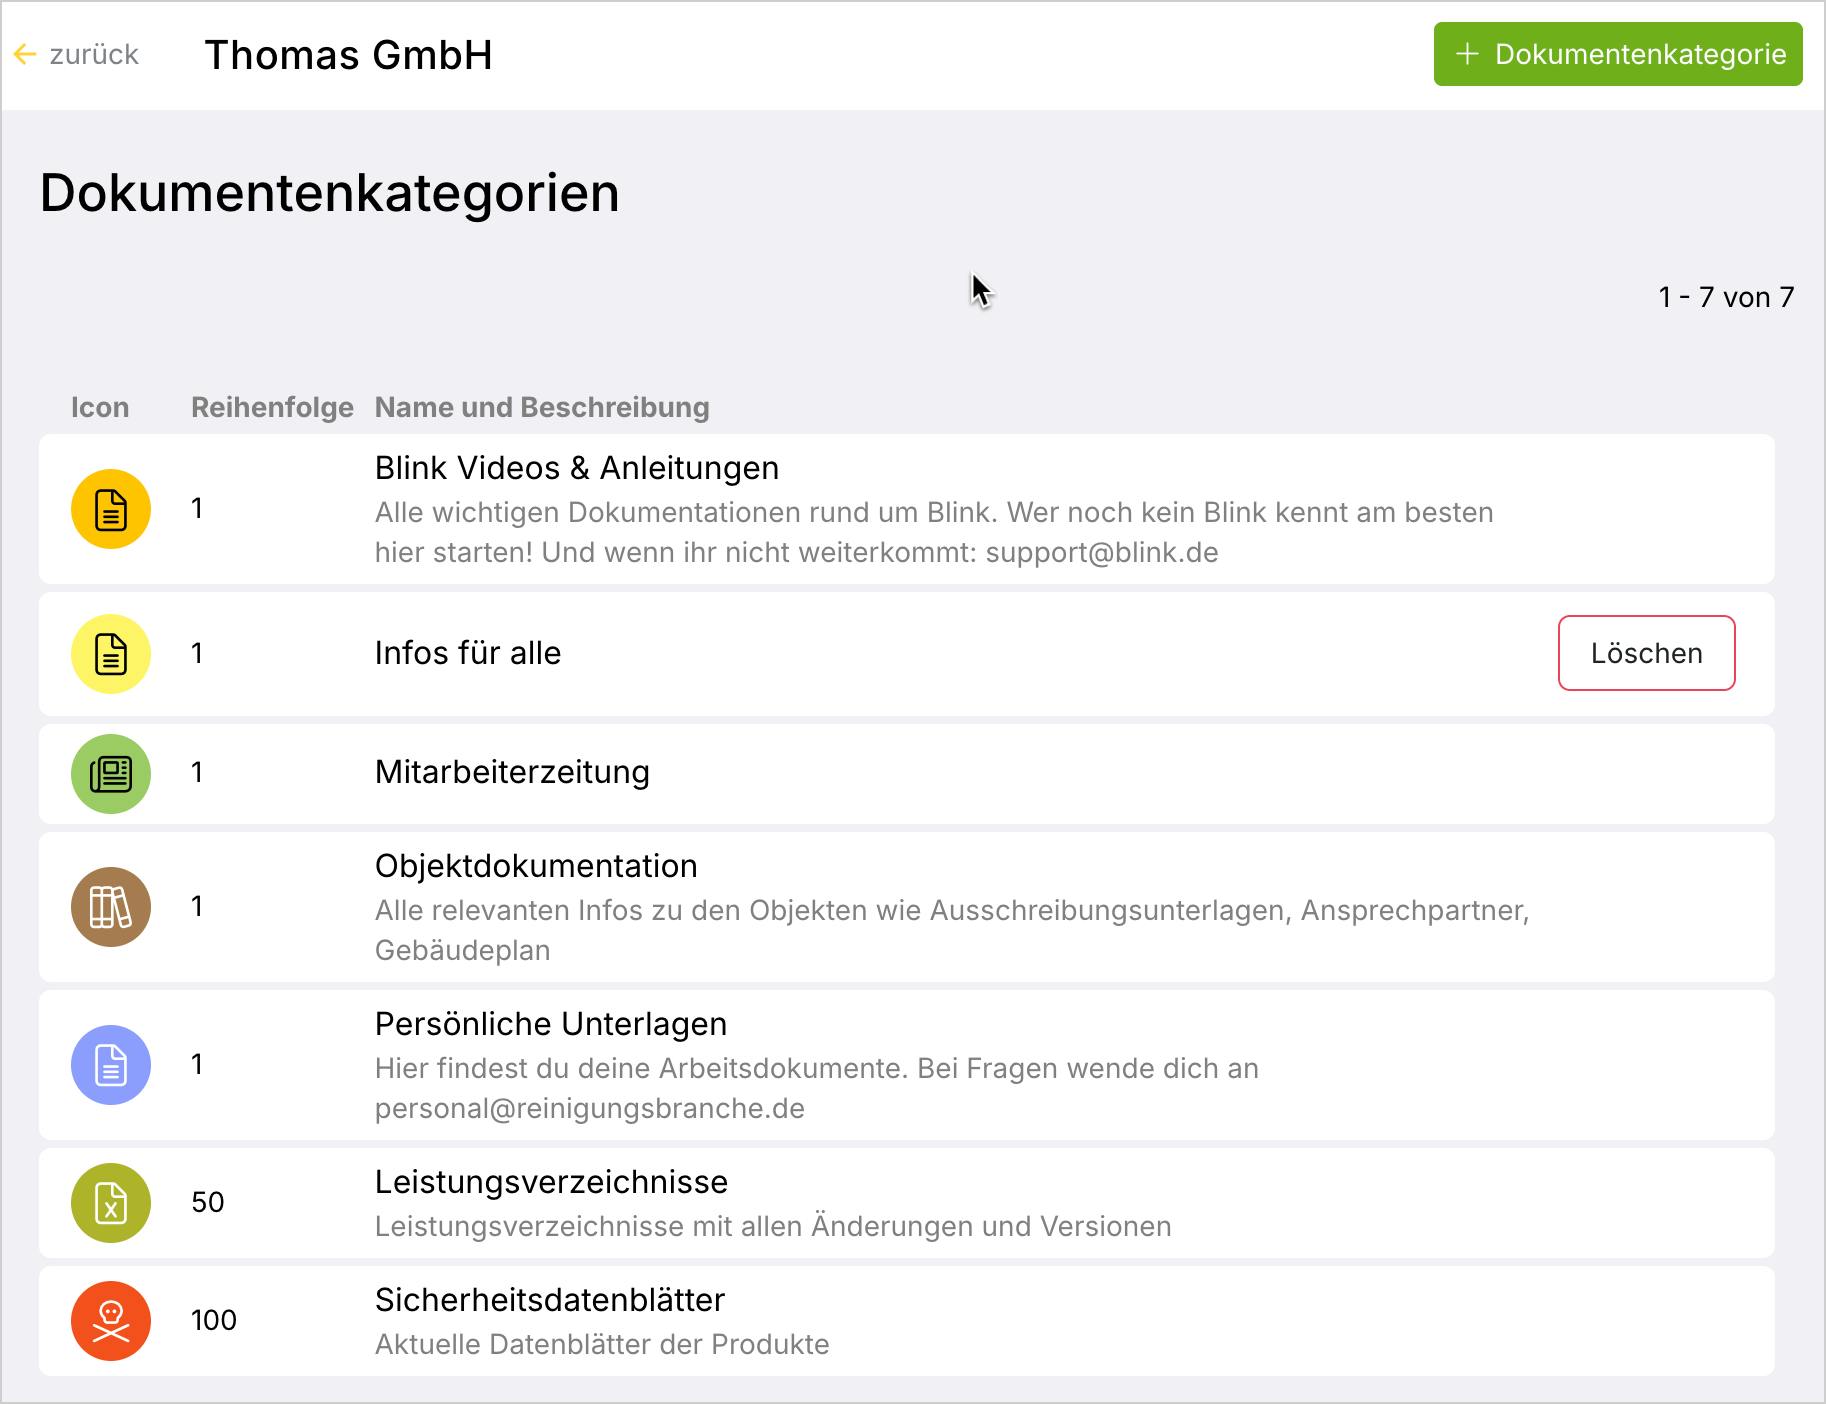Click the Infos für alle yellow document icon
The width and height of the screenshot is (1826, 1404).
pyautogui.click(x=111, y=654)
